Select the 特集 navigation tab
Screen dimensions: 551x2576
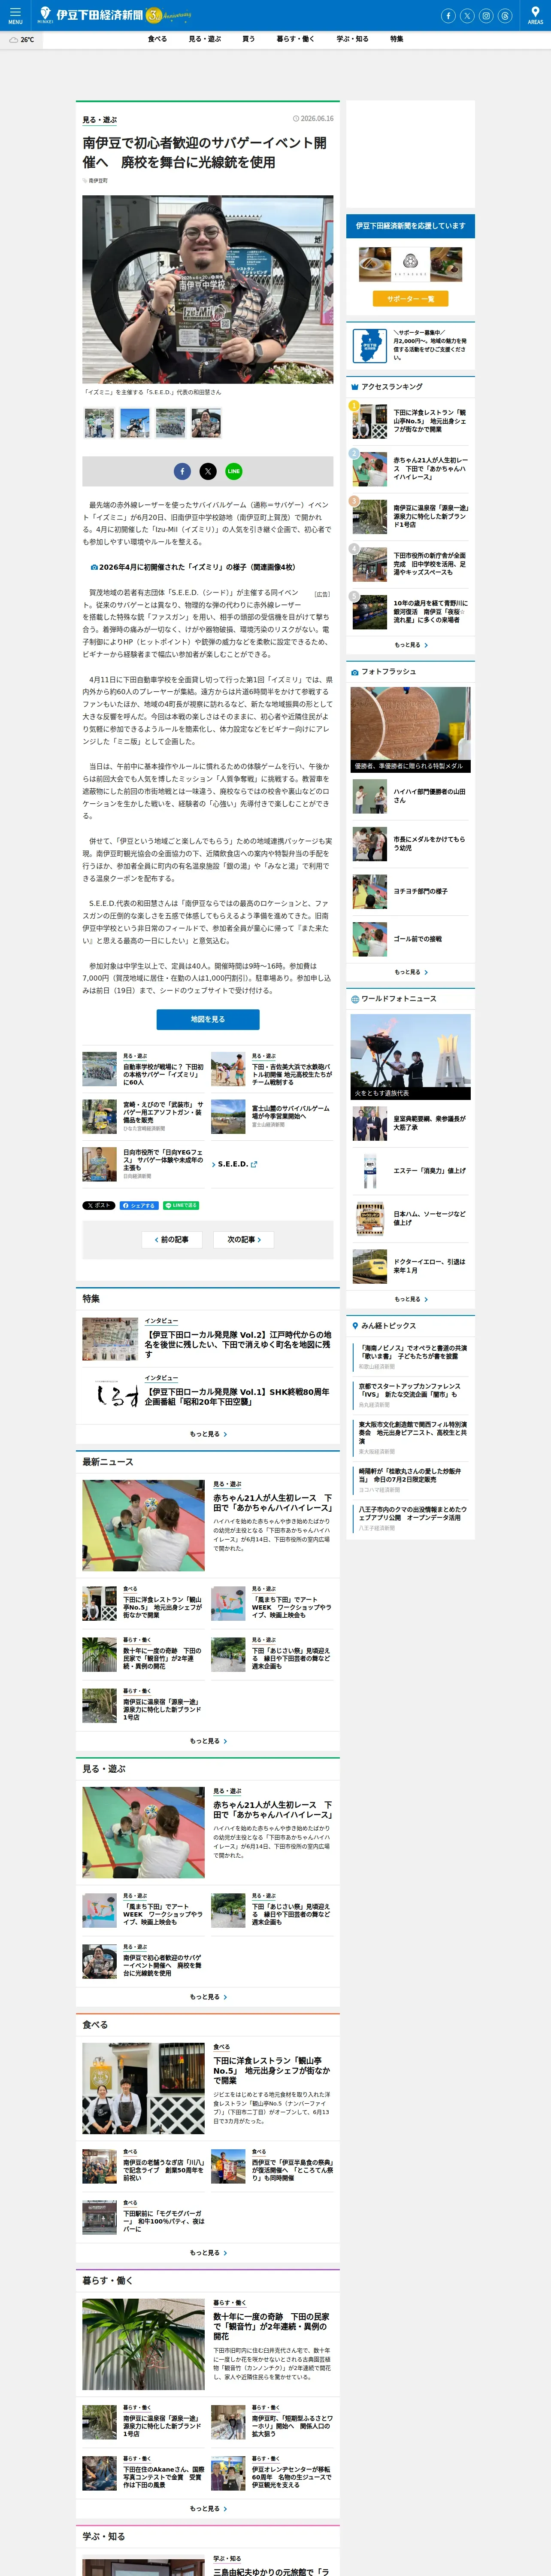396,39
